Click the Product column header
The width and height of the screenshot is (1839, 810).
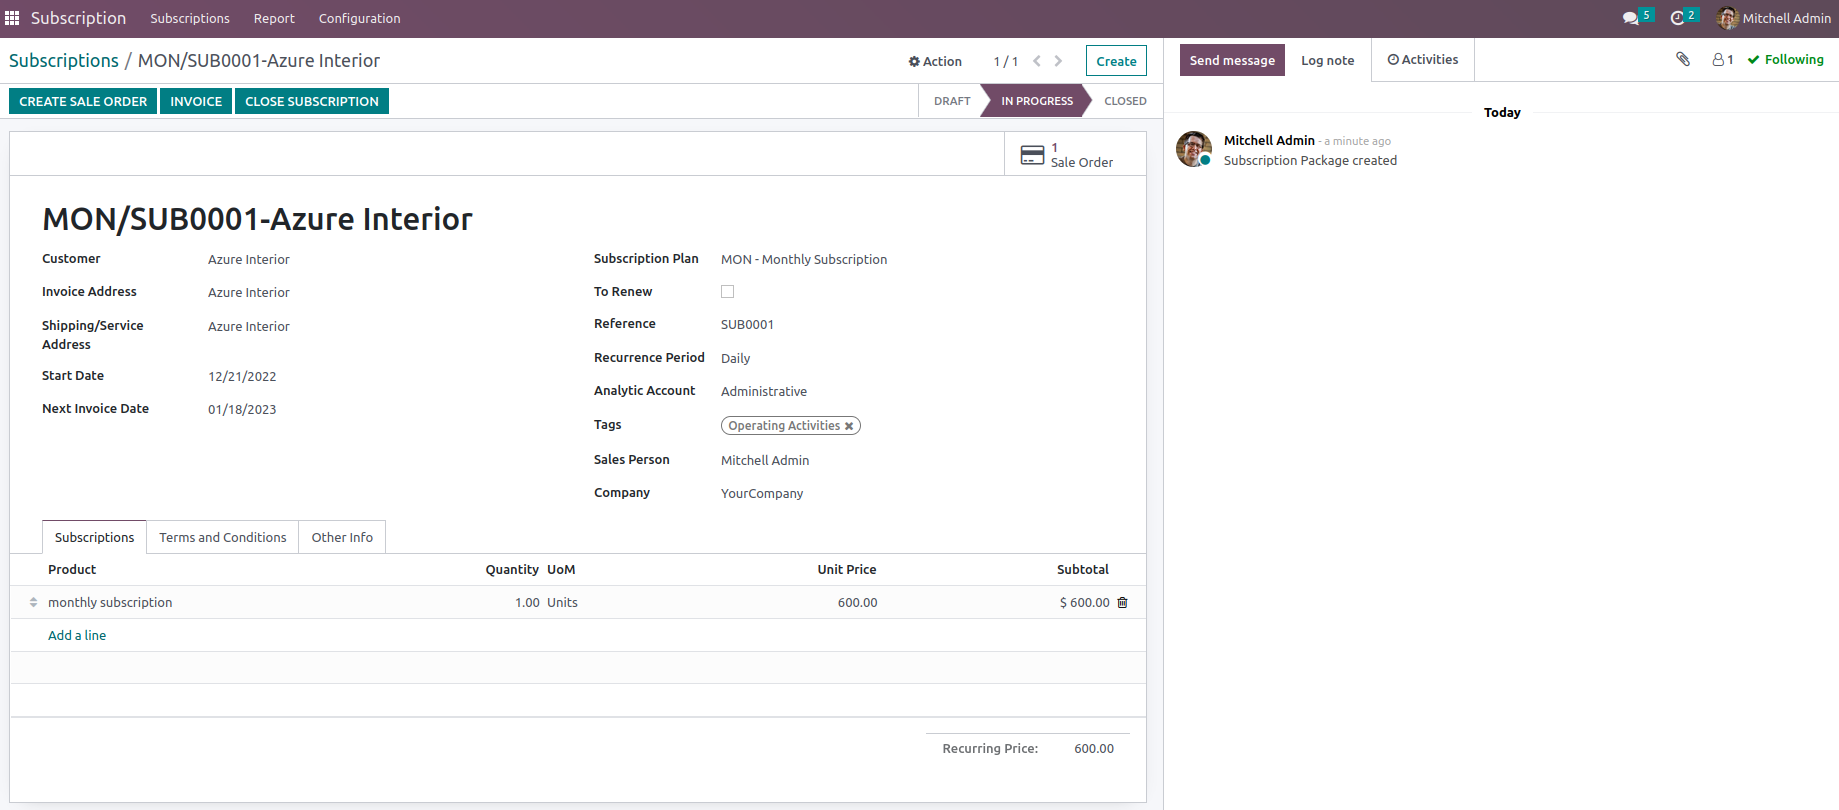[x=72, y=569]
